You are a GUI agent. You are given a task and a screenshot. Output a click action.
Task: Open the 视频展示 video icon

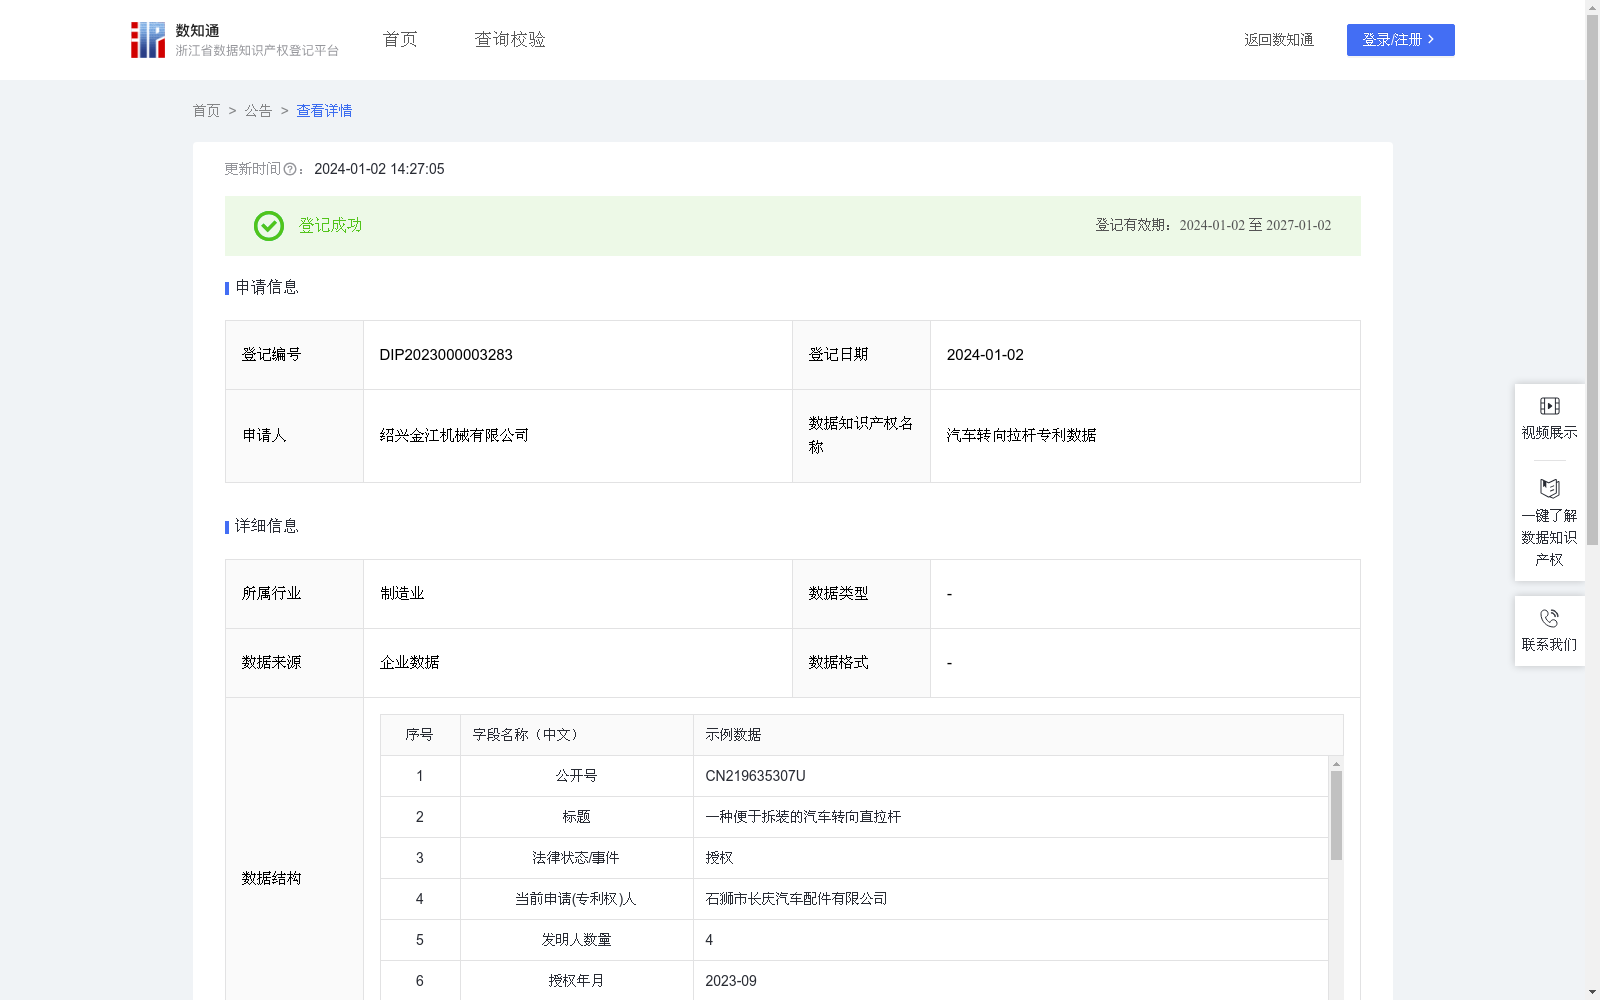(x=1549, y=406)
